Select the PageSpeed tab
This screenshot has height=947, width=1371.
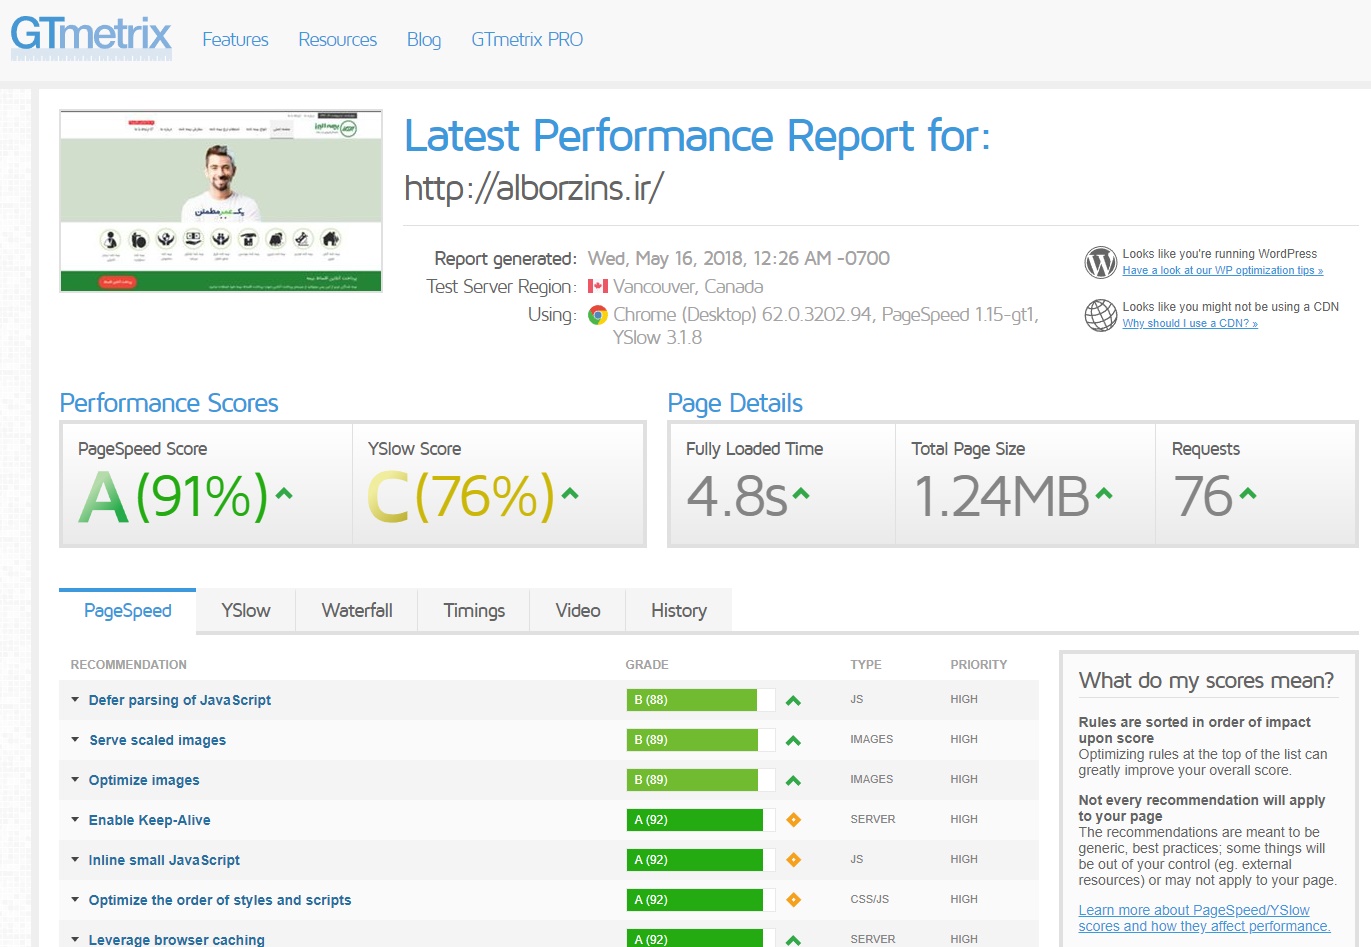[128, 611]
